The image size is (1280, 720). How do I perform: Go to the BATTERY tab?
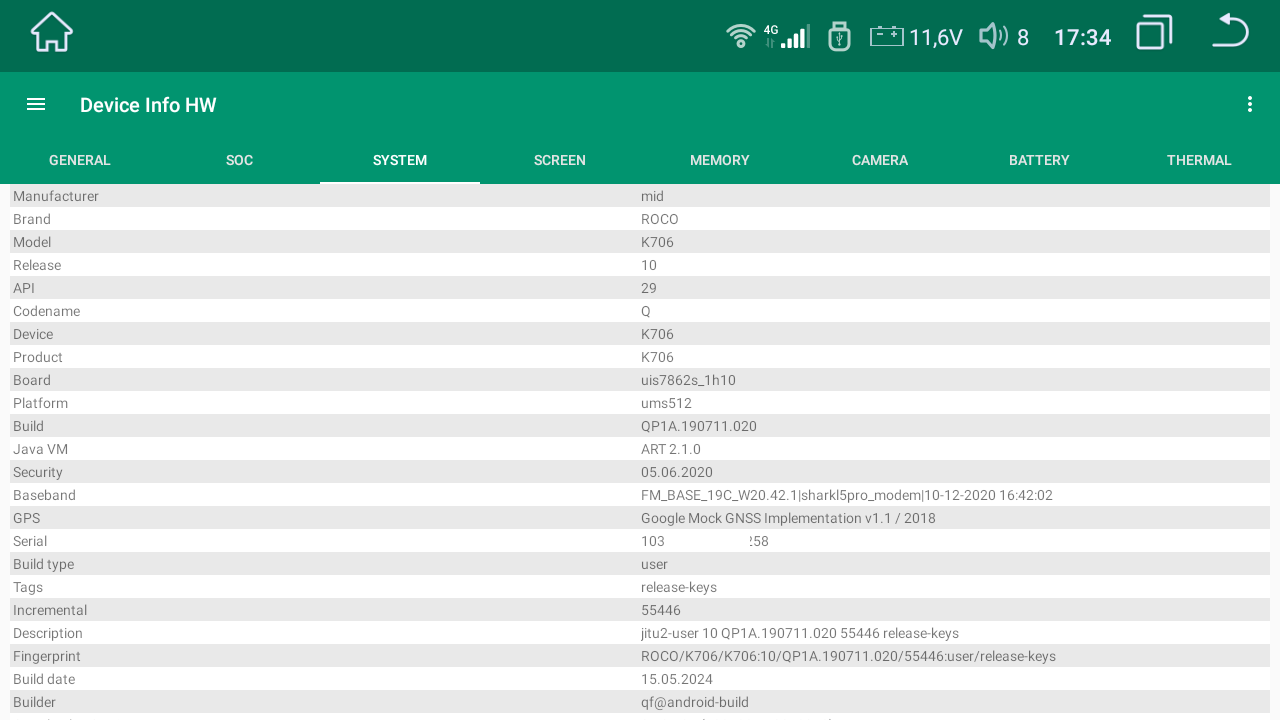pos(1040,160)
